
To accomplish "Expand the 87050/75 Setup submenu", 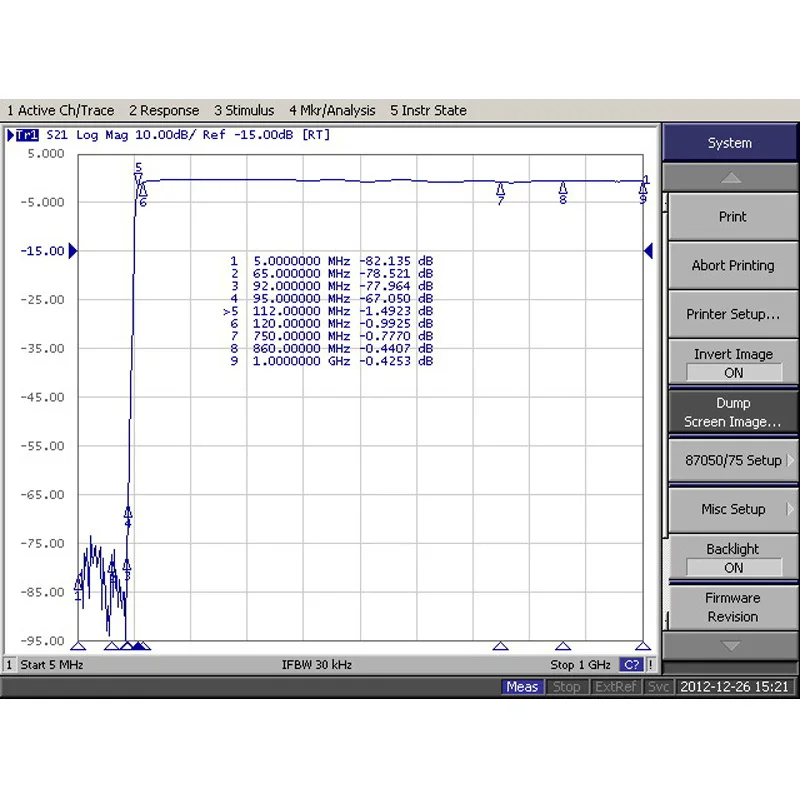I will tap(733, 460).
